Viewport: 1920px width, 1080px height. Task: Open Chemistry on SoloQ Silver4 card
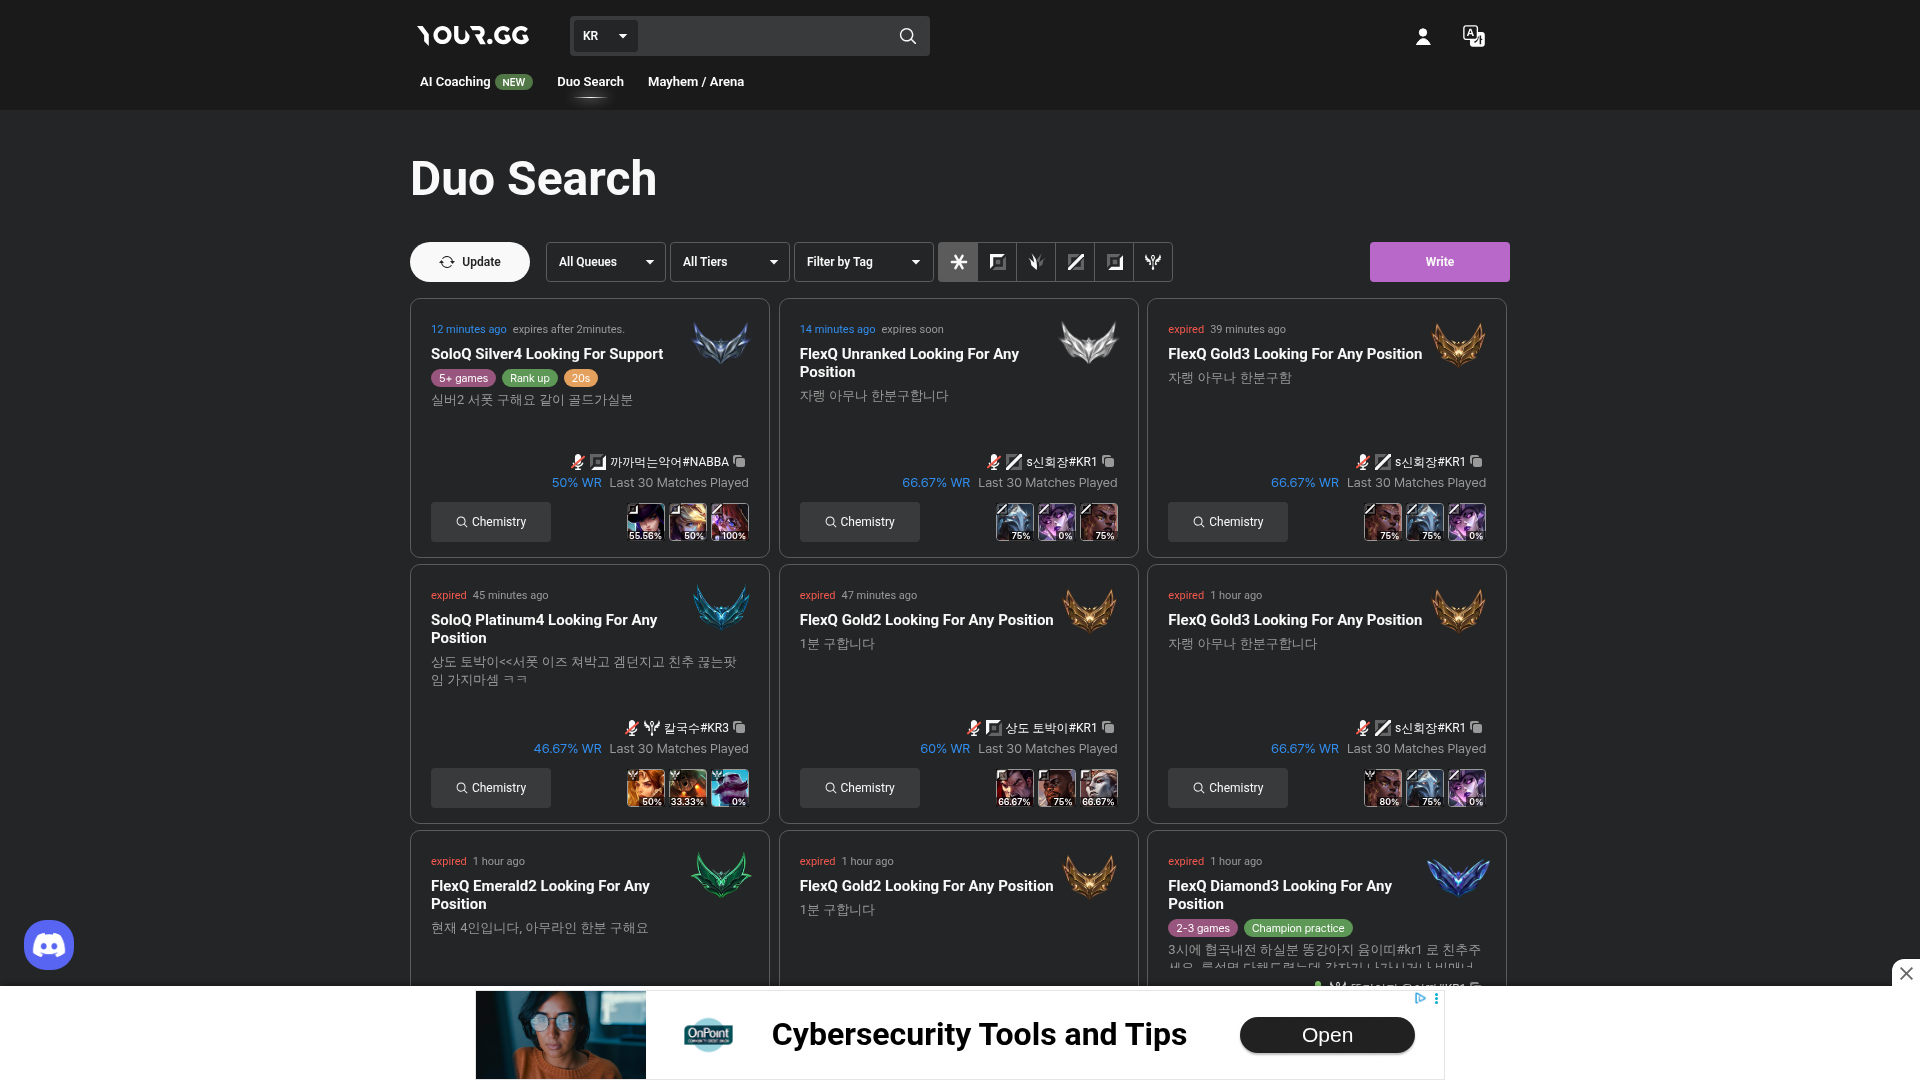(x=491, y=522)
